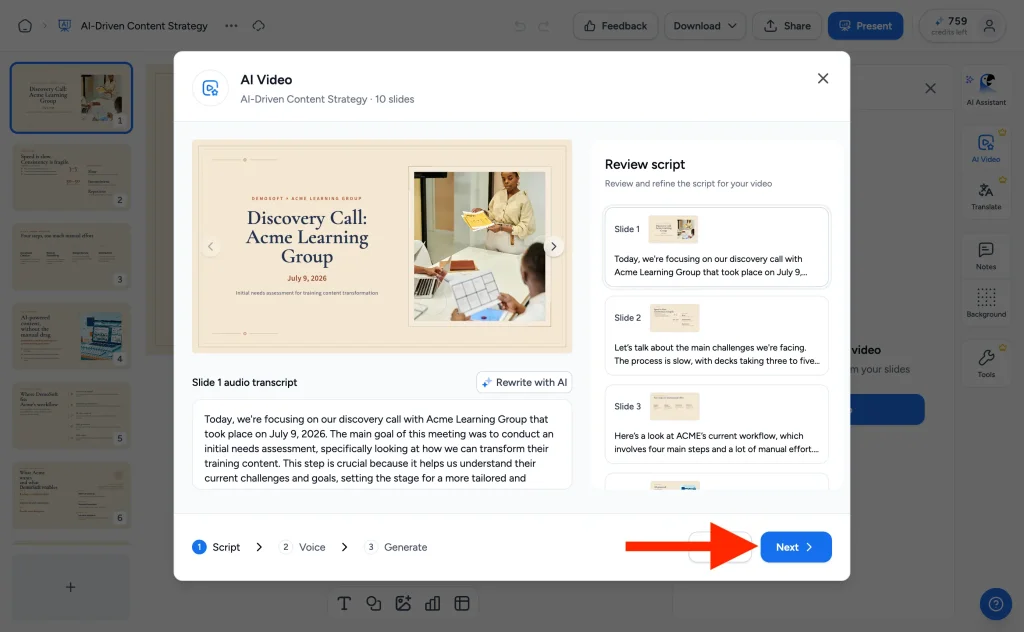This screenshot has height=632, width=1024.
Task: Open the Background settings icon
Action: pos(986,303)
